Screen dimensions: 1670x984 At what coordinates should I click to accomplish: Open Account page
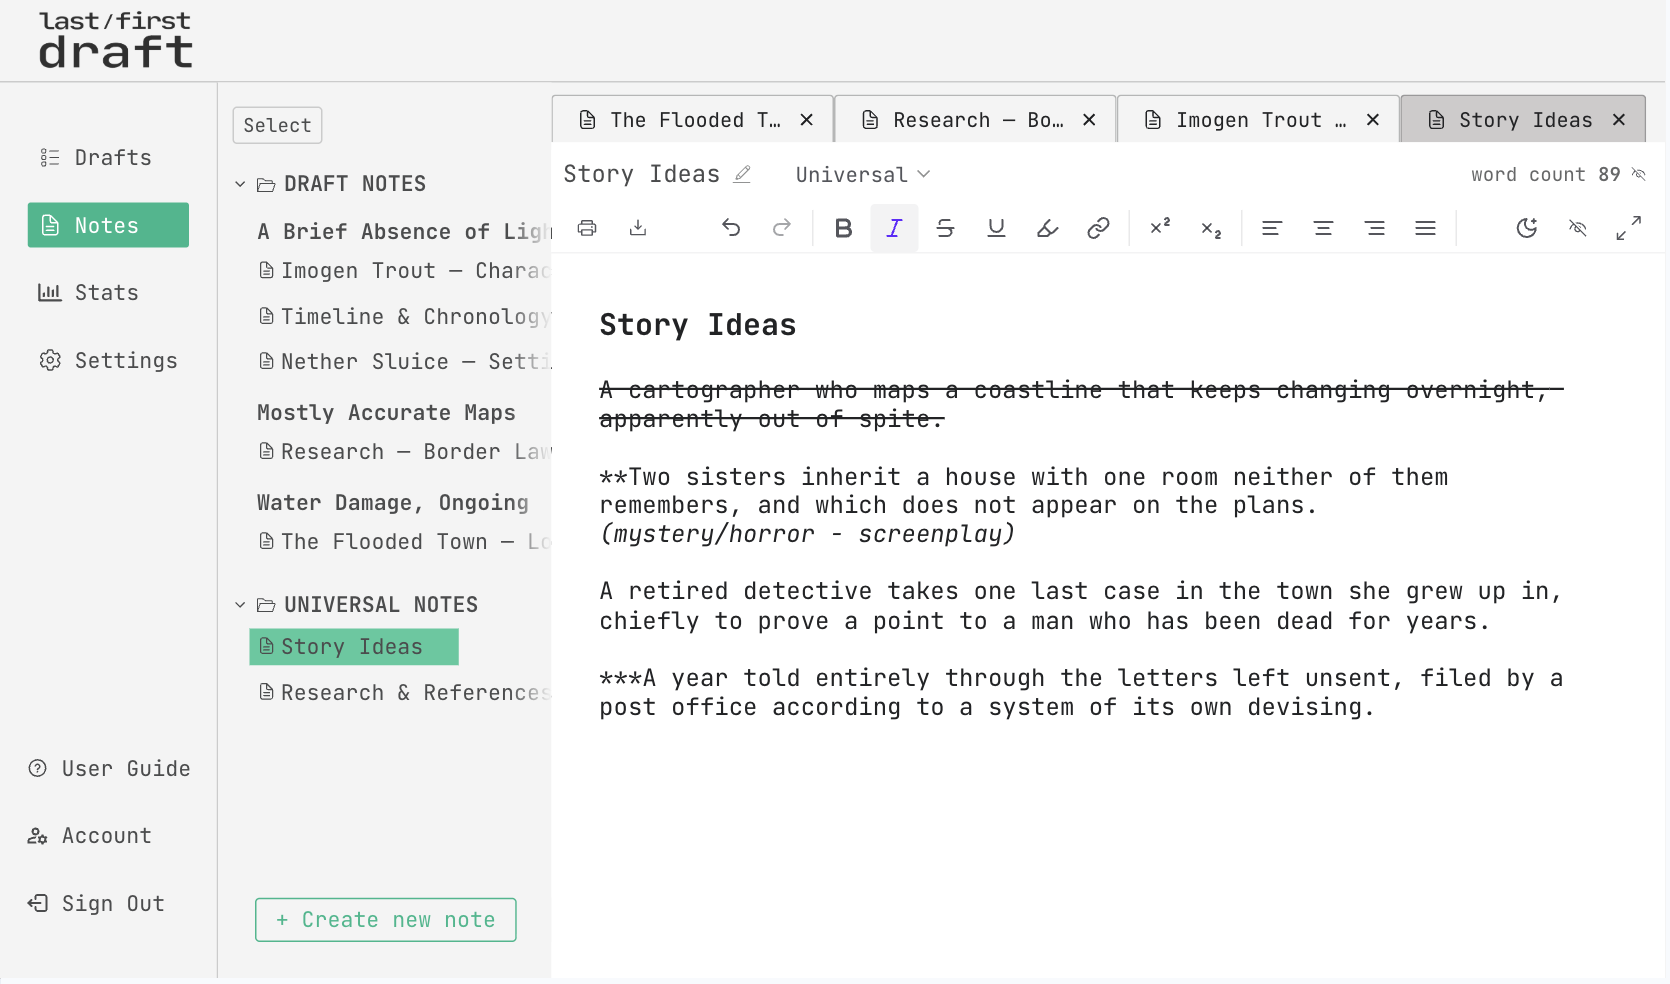point(90,836)
